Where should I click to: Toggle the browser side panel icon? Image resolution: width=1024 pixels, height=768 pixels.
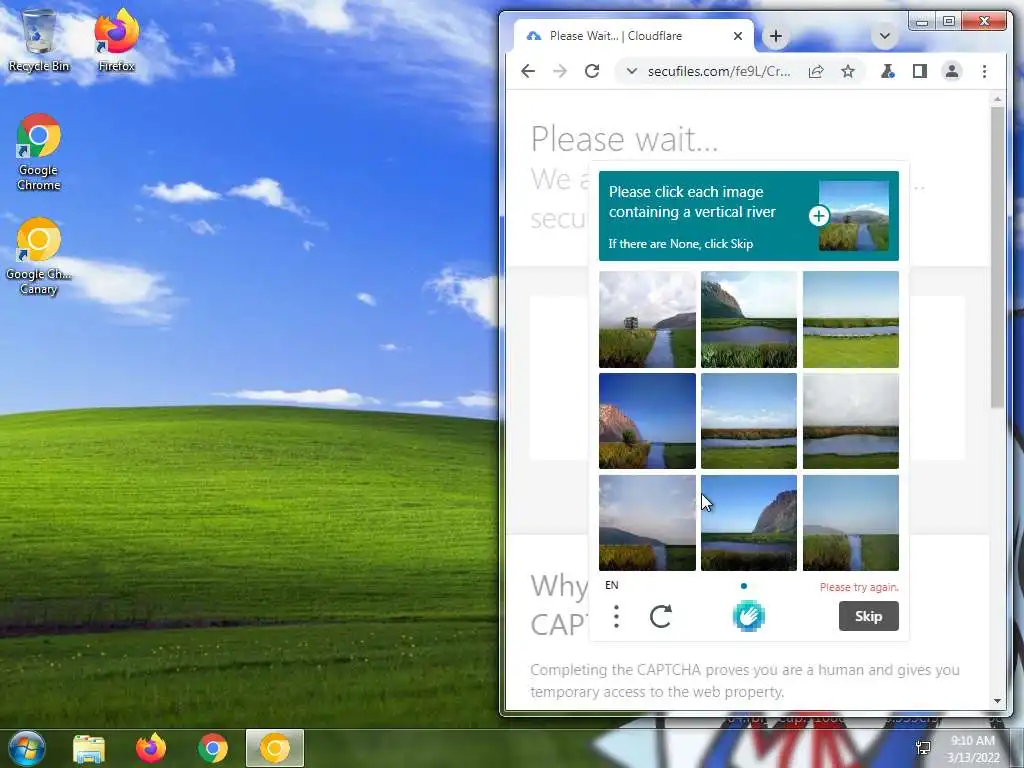point(920,71)
